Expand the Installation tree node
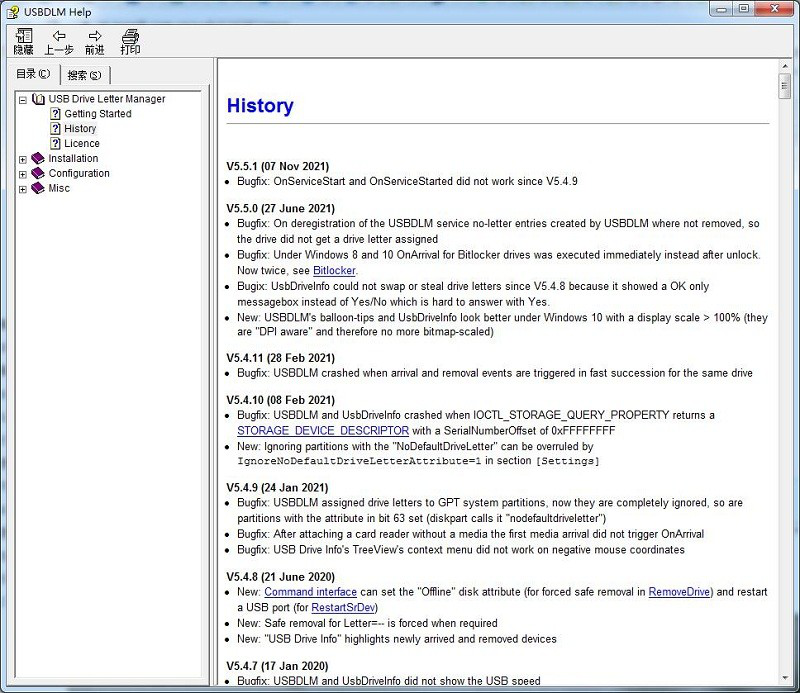The height and width of the screenshot is (693, 800). coord(22,160)
